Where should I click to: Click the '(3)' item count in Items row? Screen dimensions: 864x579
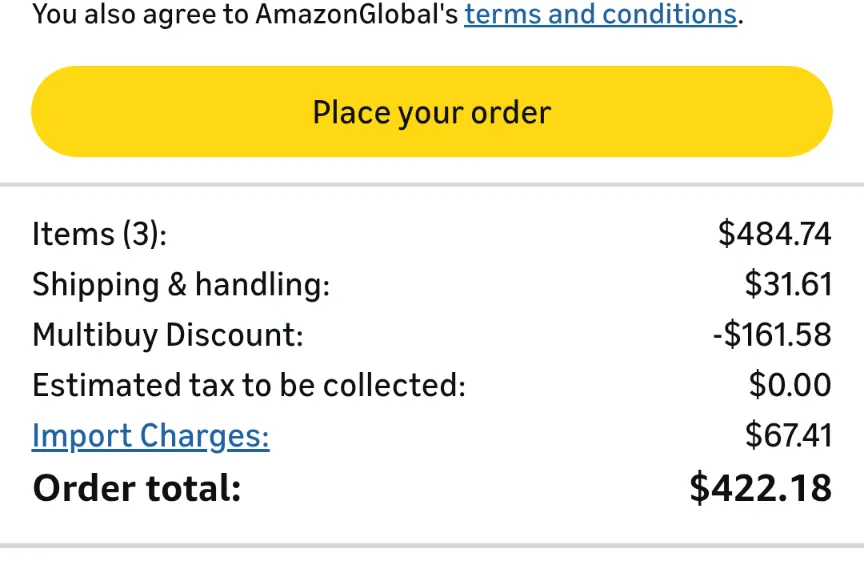click(144, 234)
